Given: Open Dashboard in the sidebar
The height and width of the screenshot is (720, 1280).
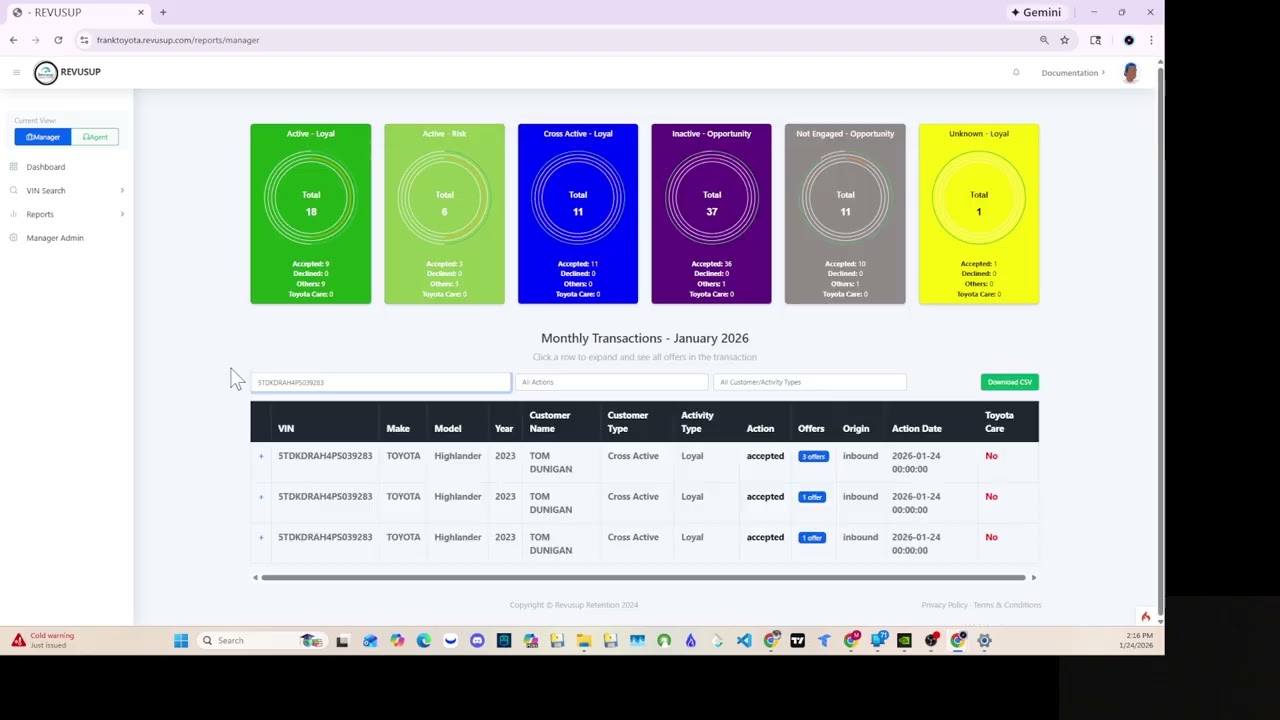Looking at the screenshot, I should click(45, 167).
